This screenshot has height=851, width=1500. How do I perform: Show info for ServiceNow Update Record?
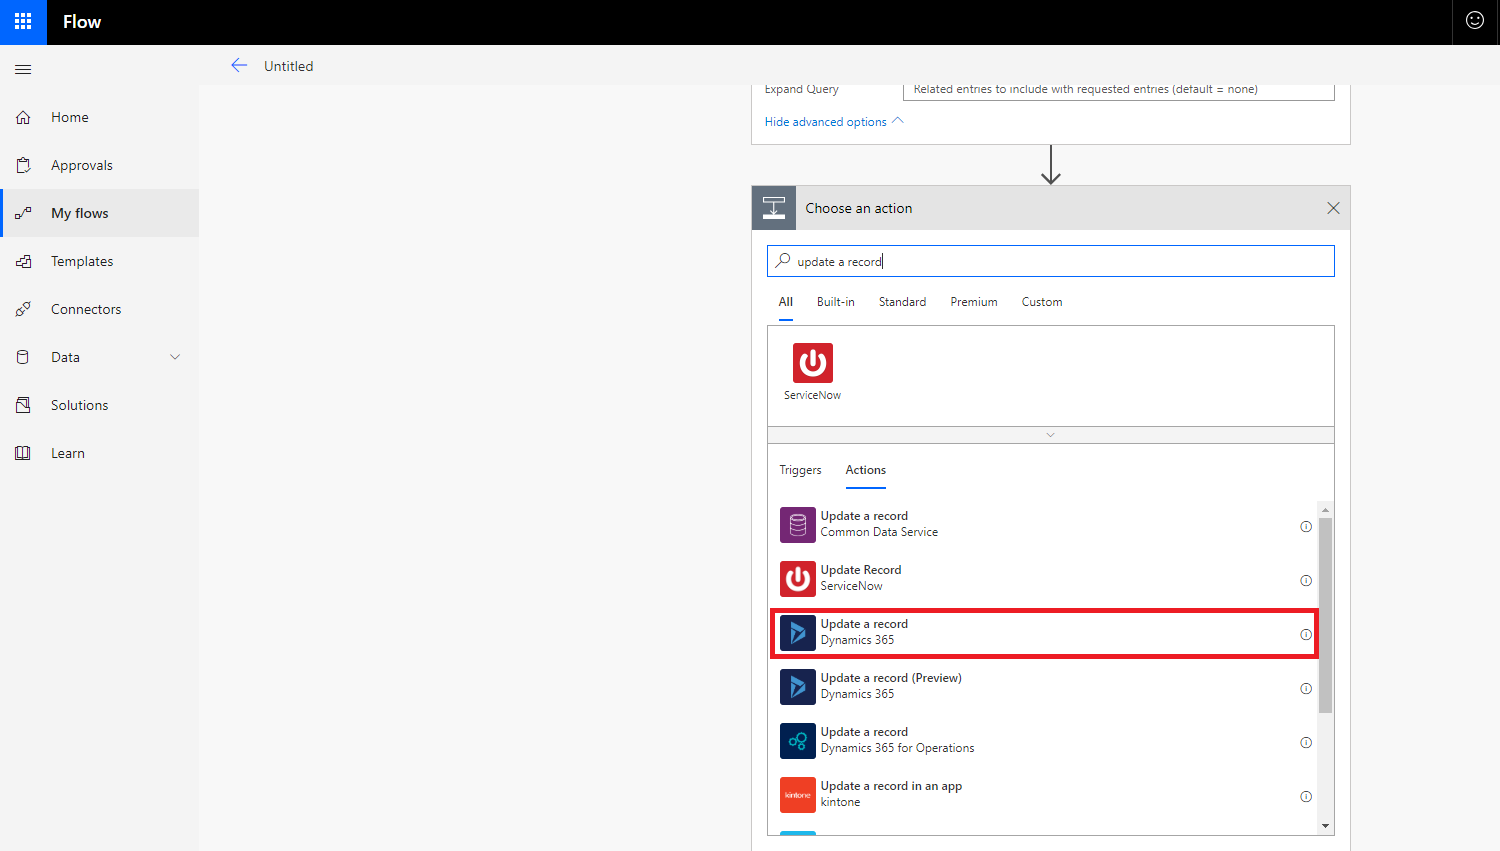coord(1306,581)
